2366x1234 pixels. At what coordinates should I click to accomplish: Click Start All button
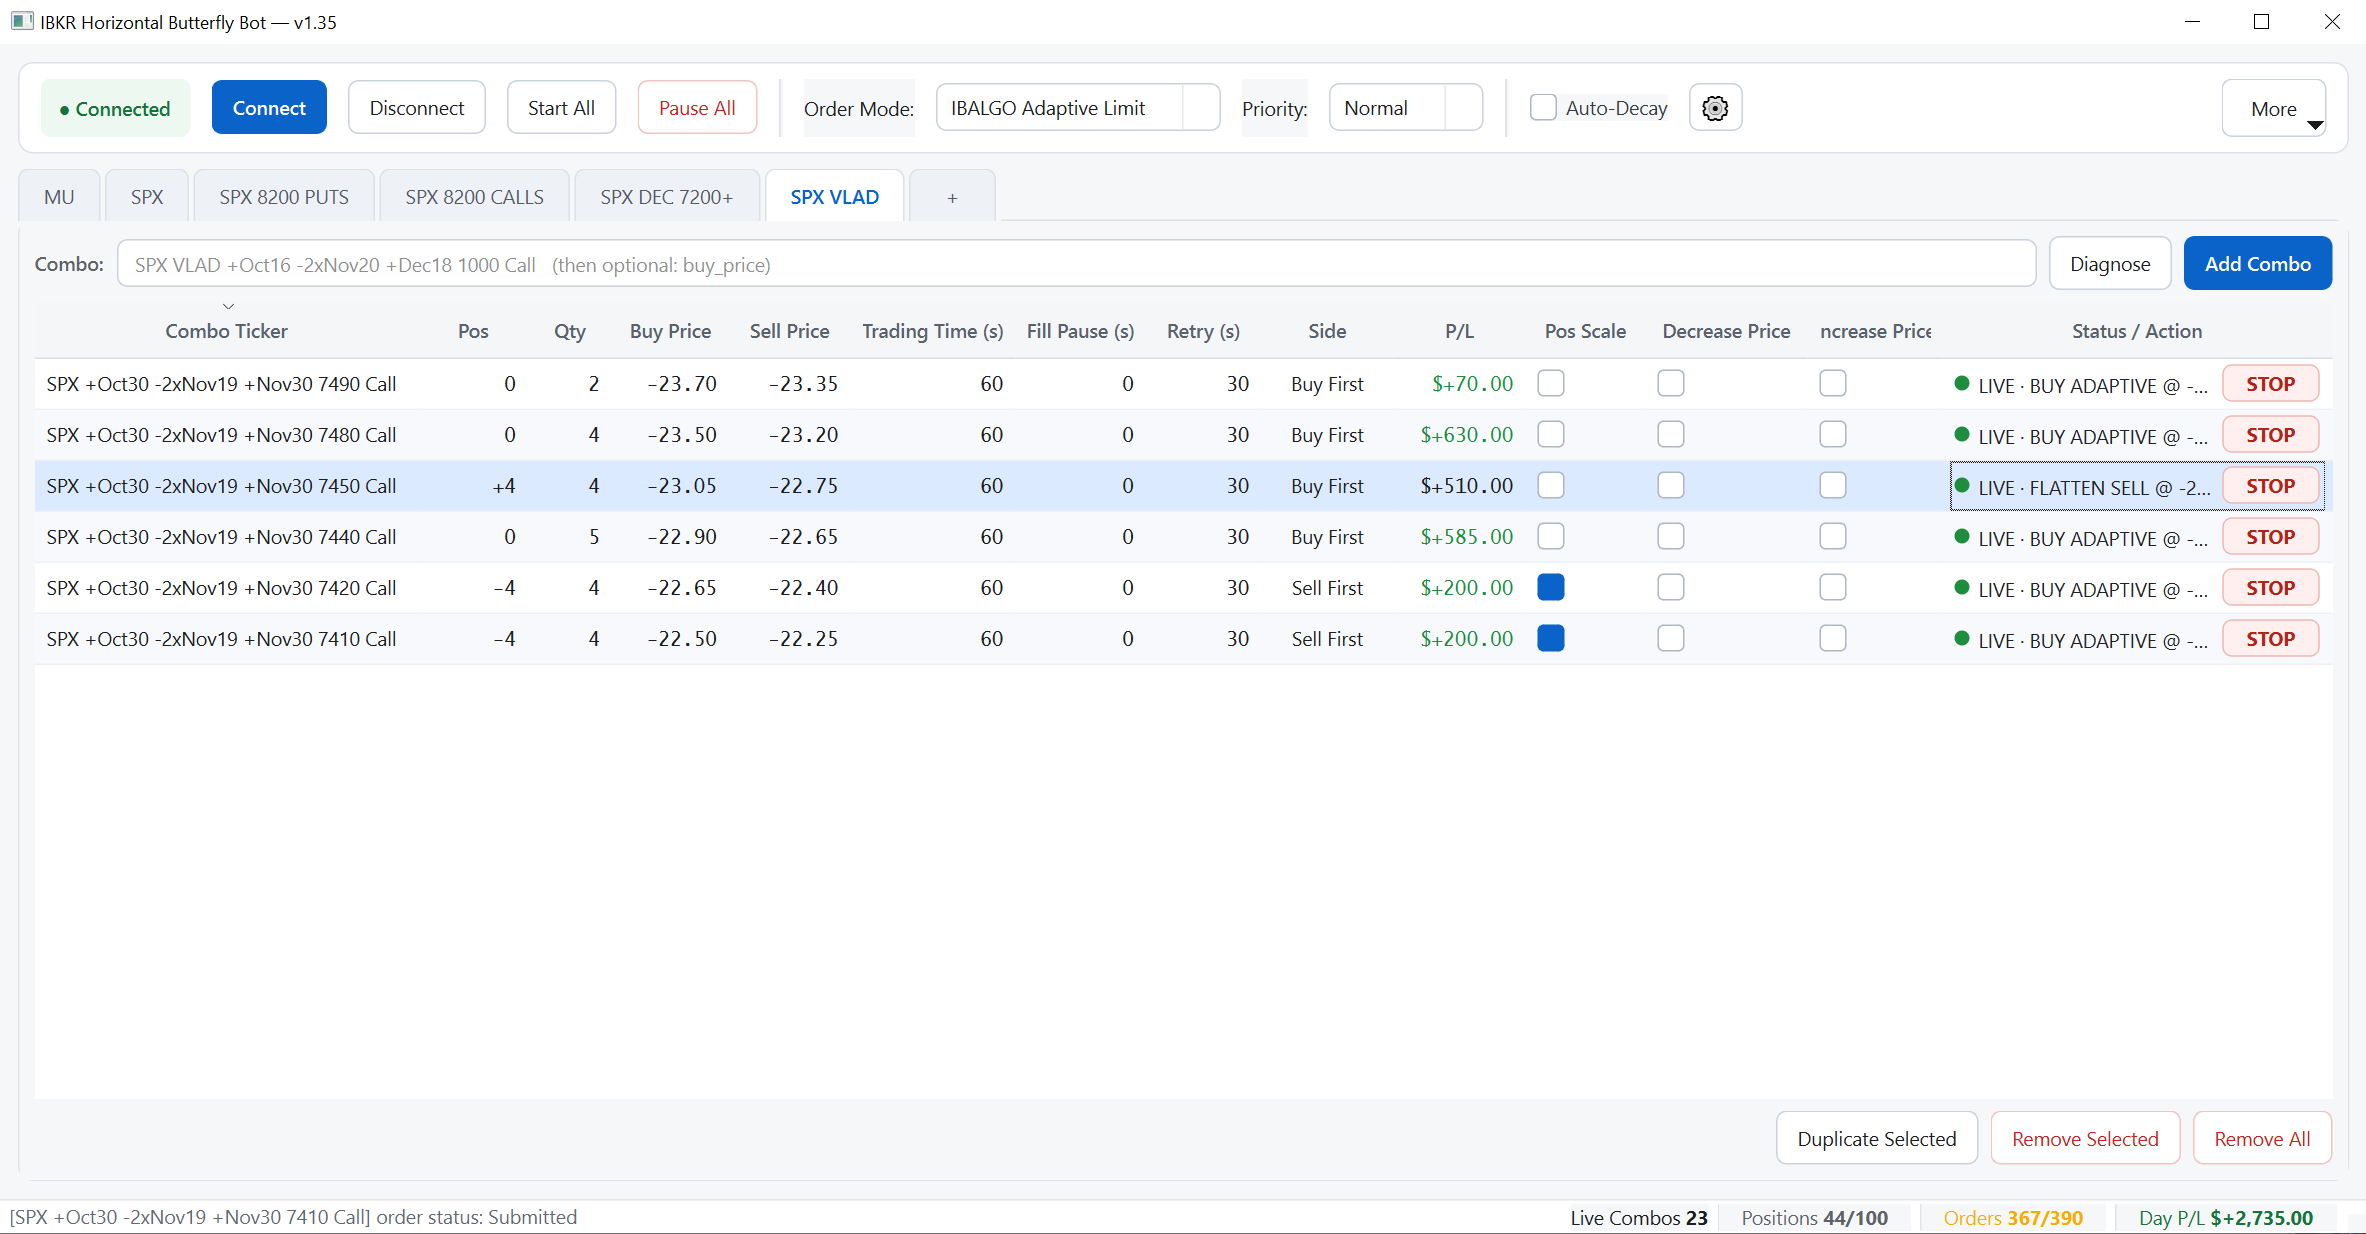561,107
